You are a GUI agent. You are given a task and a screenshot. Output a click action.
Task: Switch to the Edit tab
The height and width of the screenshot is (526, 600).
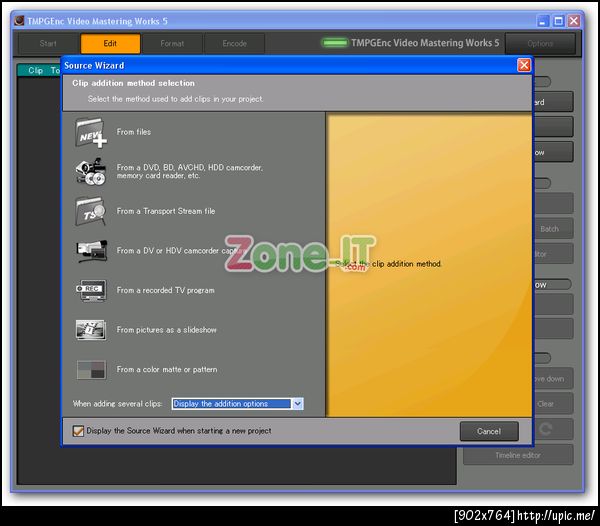[110, 43]
